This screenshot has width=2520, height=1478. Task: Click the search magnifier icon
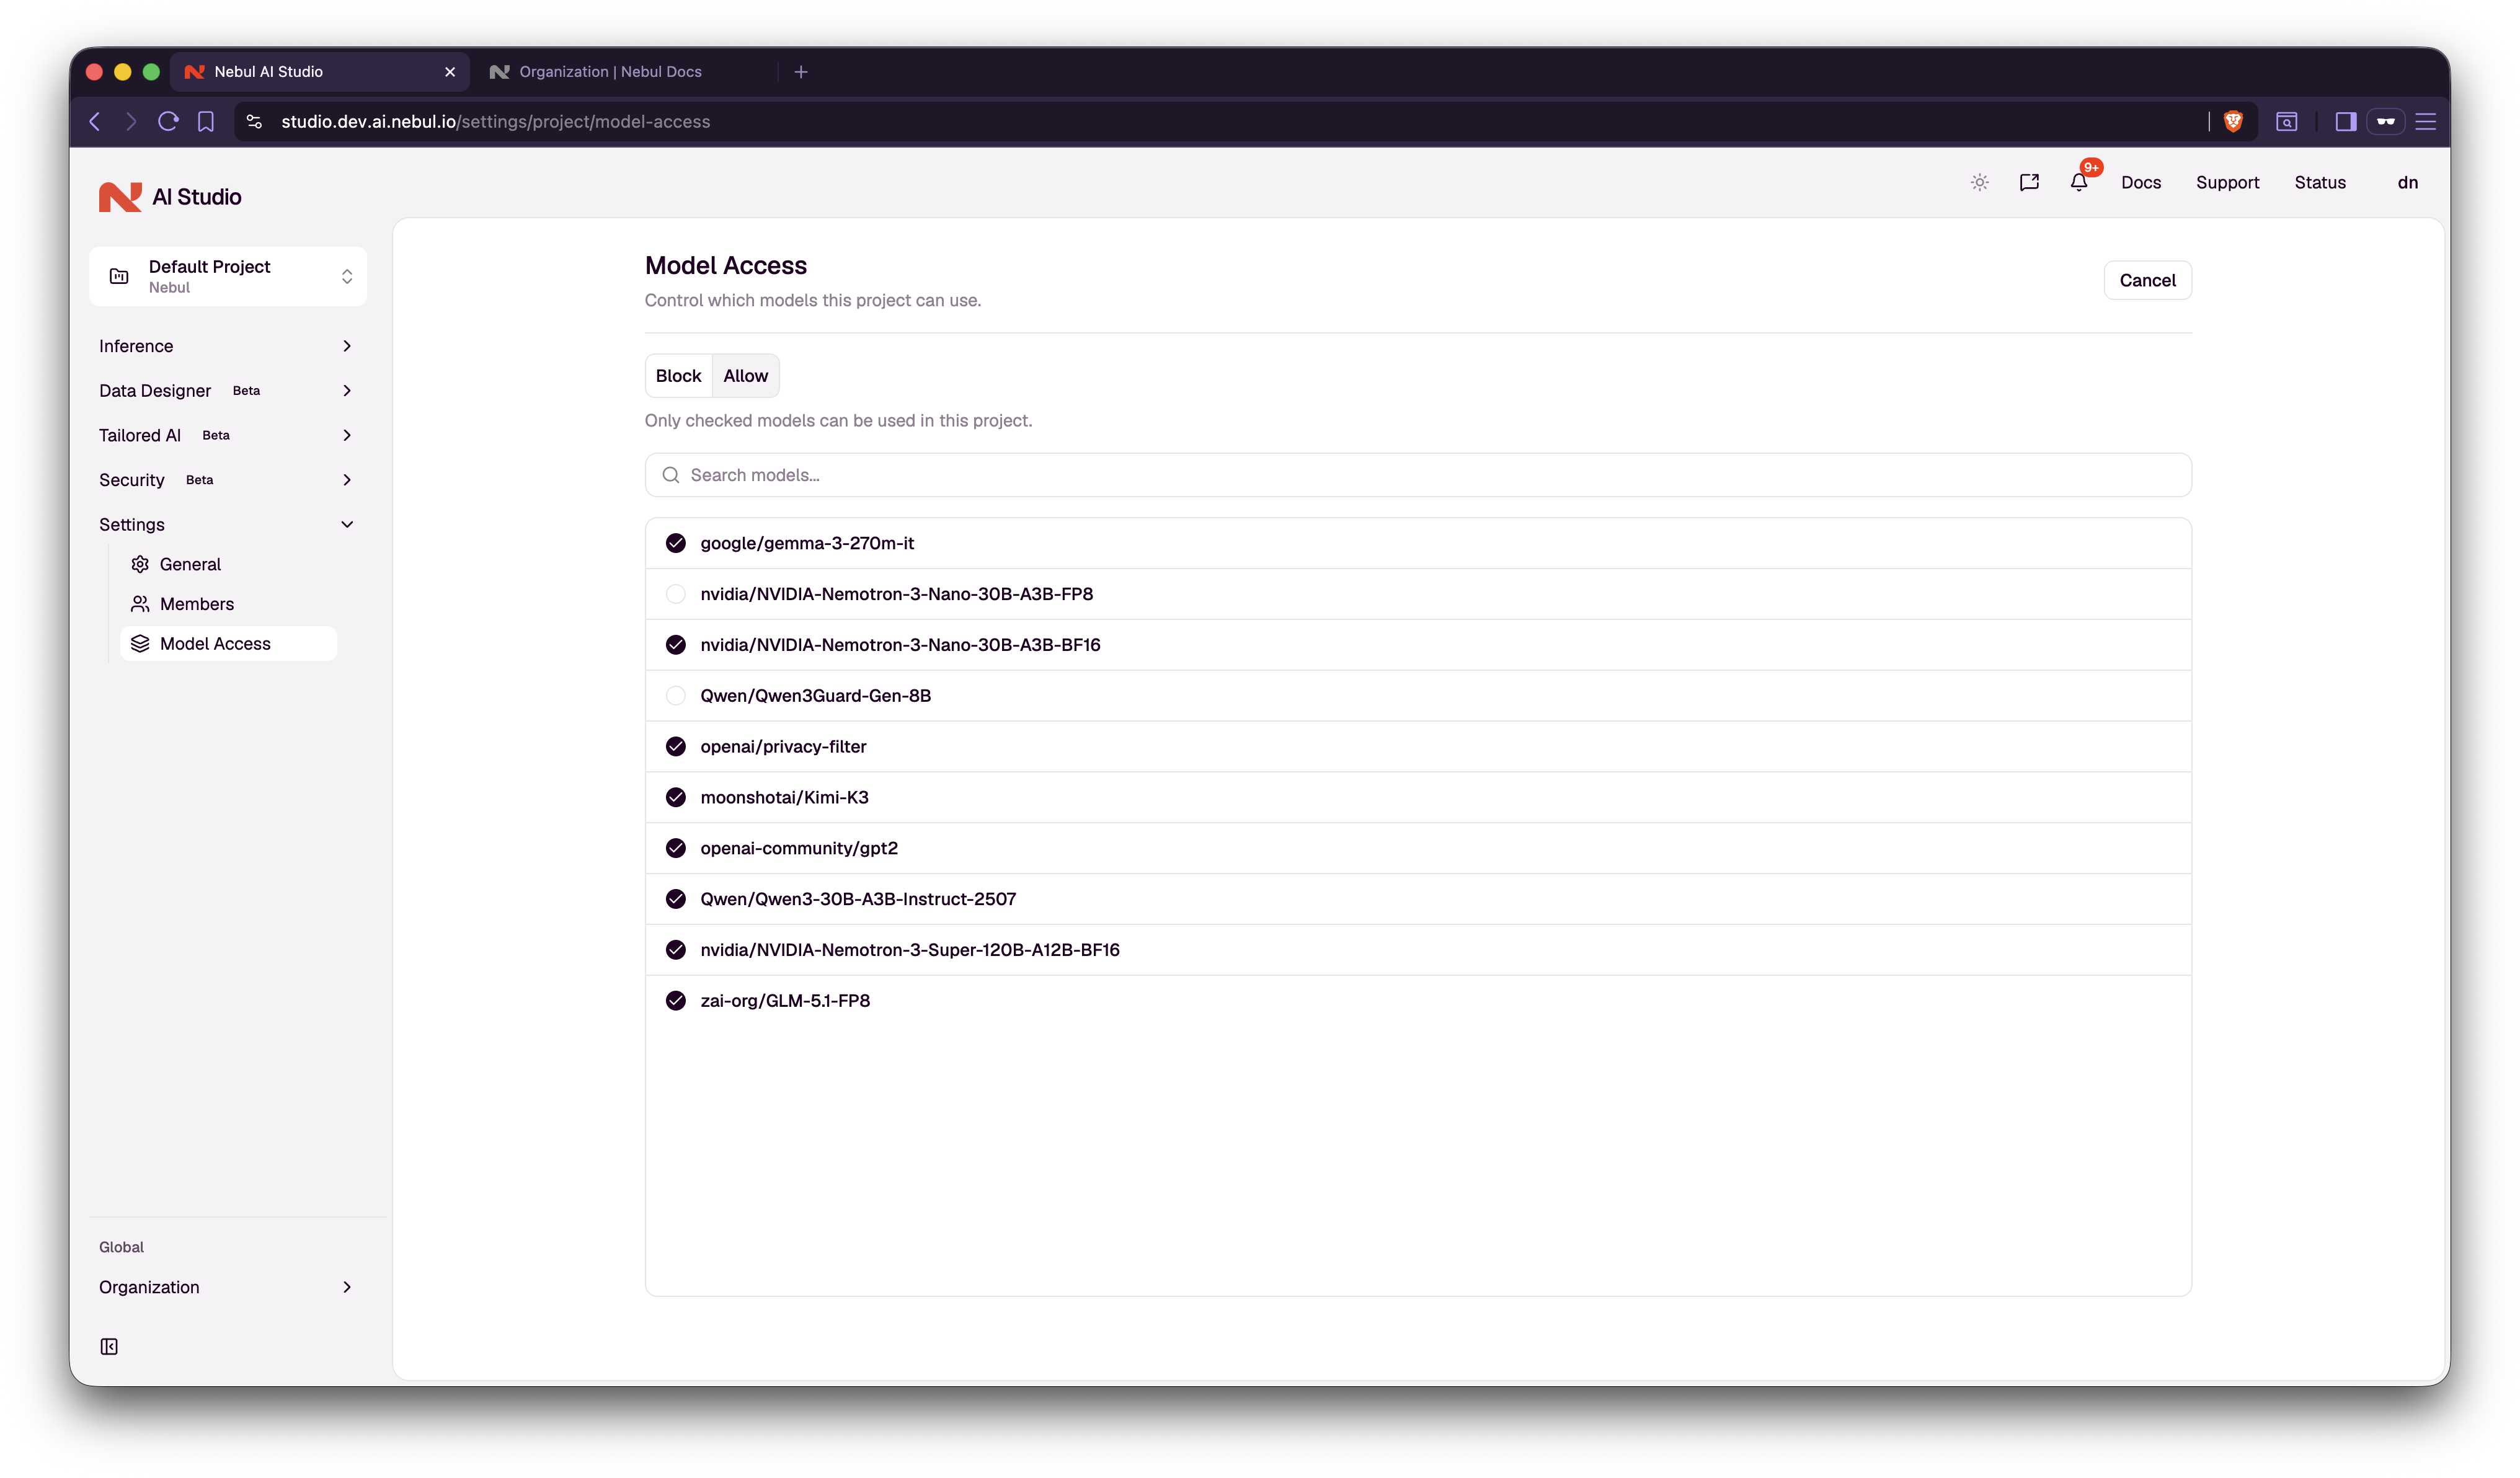tap(671, 475)
